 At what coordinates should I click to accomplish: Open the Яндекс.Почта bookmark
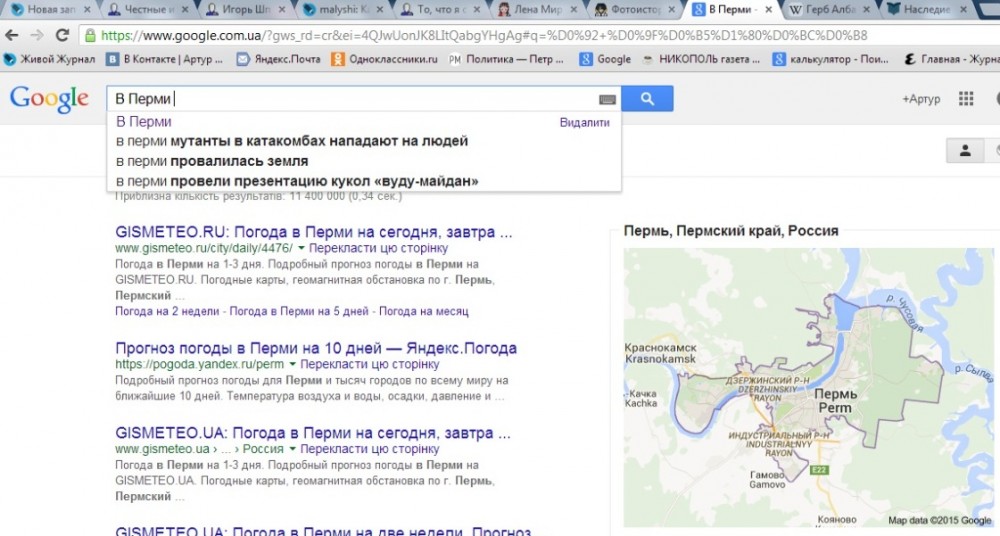[x=279, y=59]
